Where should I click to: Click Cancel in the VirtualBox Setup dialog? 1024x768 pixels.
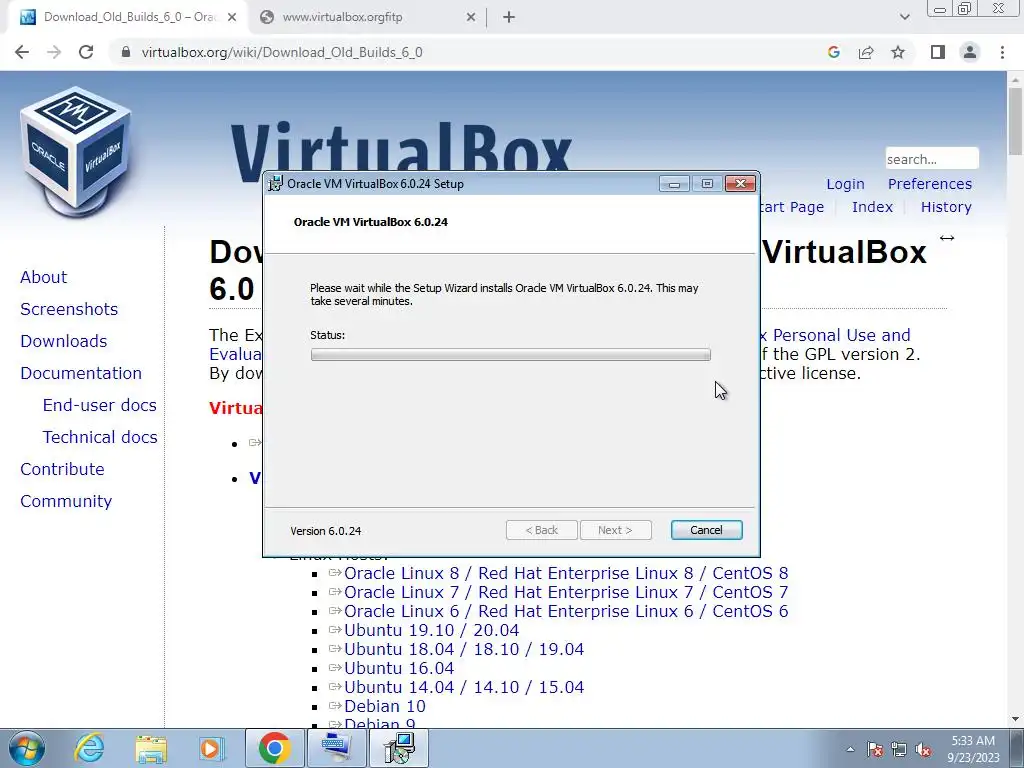(x=706, y=530)
